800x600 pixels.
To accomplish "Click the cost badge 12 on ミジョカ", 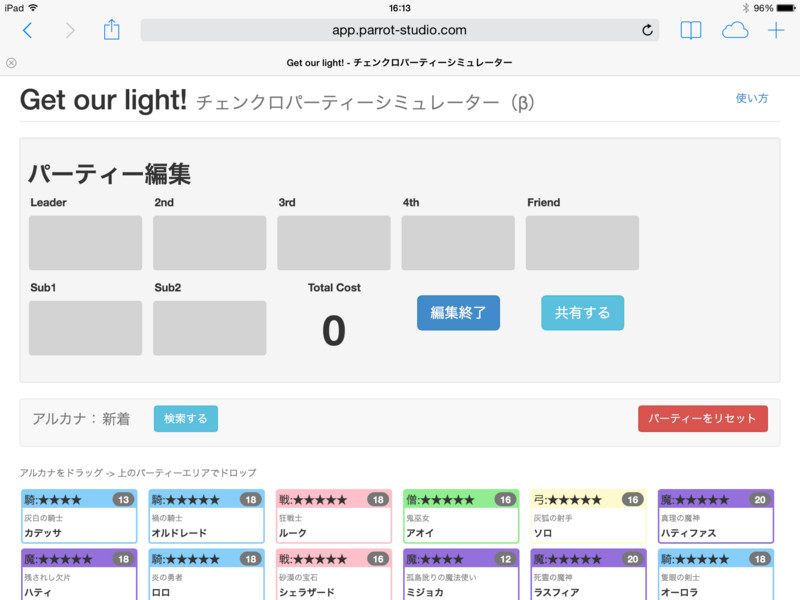I will 506,559.
